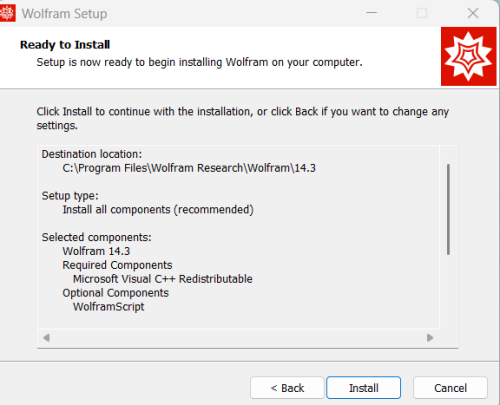500x405 pixels.
Task: Select the "Wolfram 14.3" component line
Action: [x=96, y=251]
